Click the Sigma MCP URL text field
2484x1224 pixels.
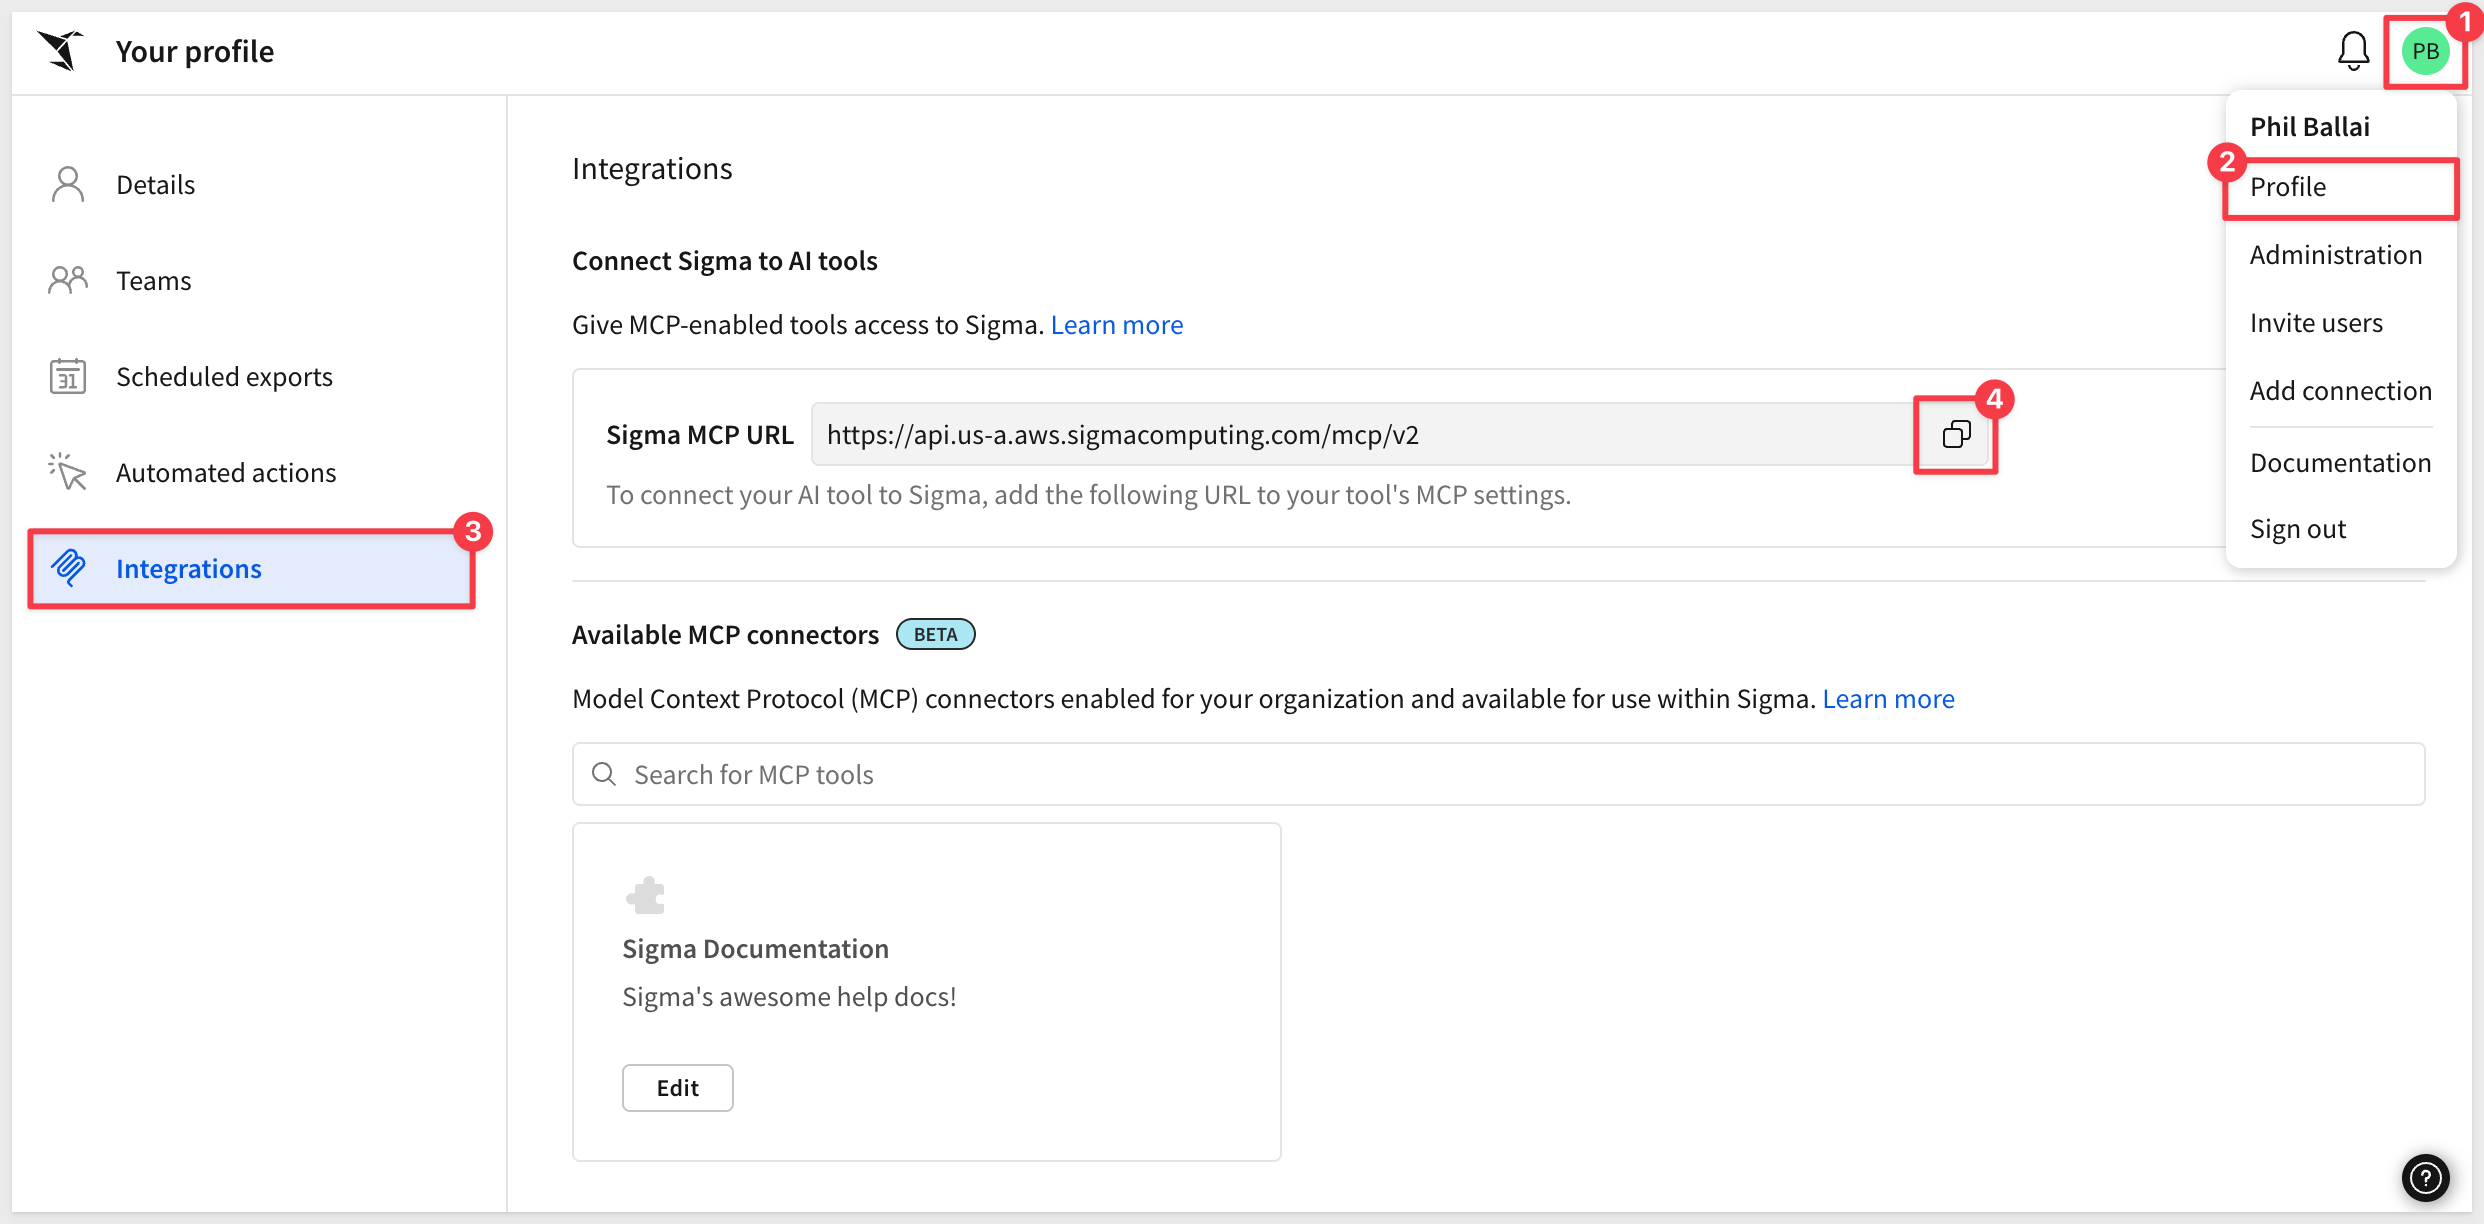click(1365, 435)
